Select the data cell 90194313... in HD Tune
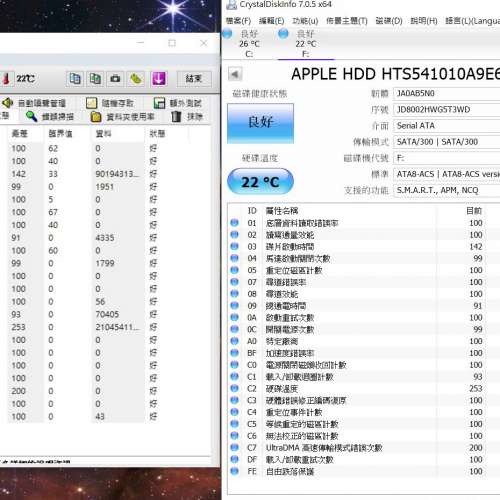Viewport: 500px width, 500px height. tap(117, 174)
